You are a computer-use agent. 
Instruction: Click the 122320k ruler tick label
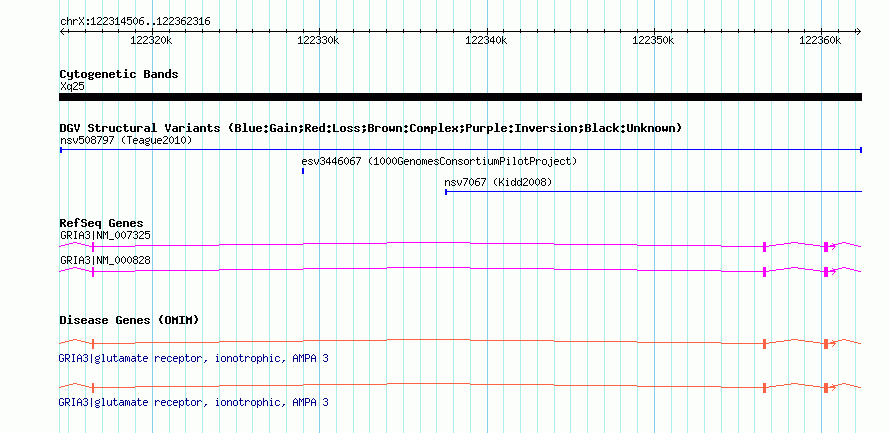pos(151,40)
